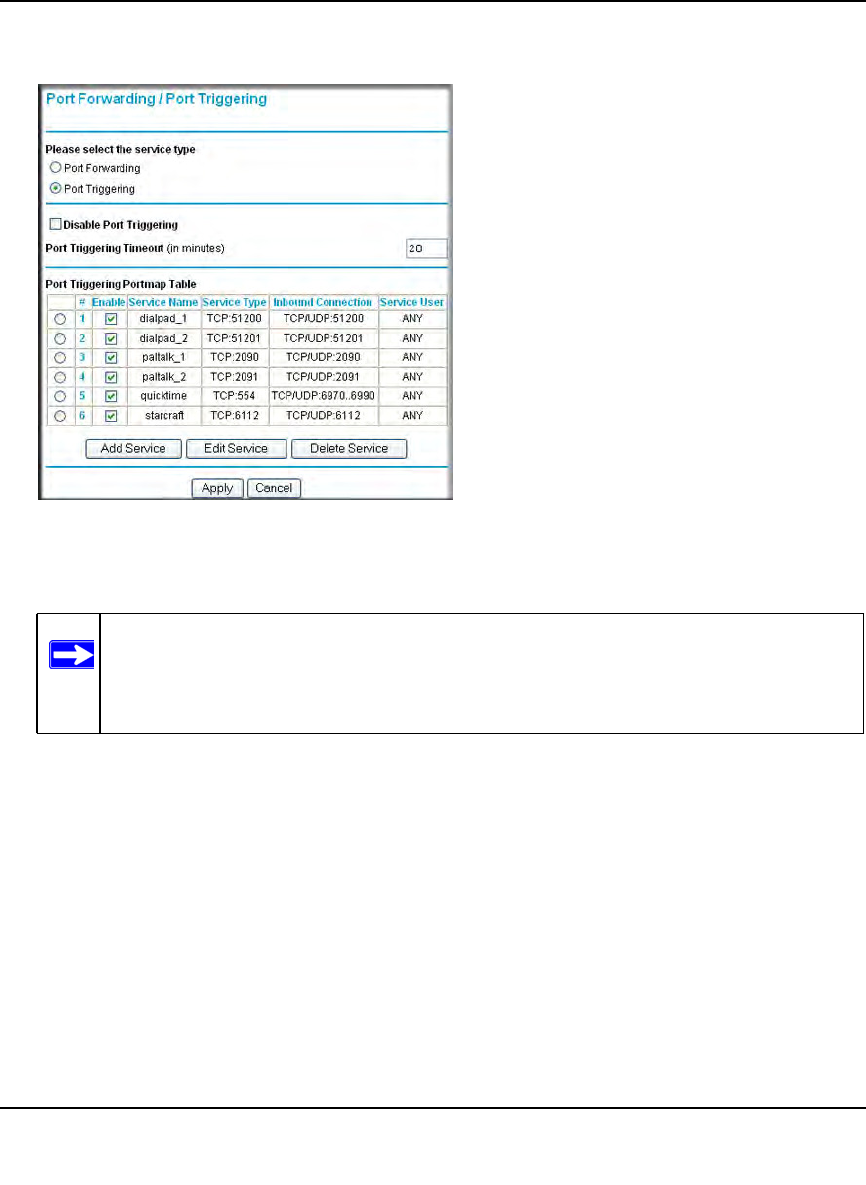866x1185 pixels.
Task: Click the Enable column header
Action: coord(109,302)
